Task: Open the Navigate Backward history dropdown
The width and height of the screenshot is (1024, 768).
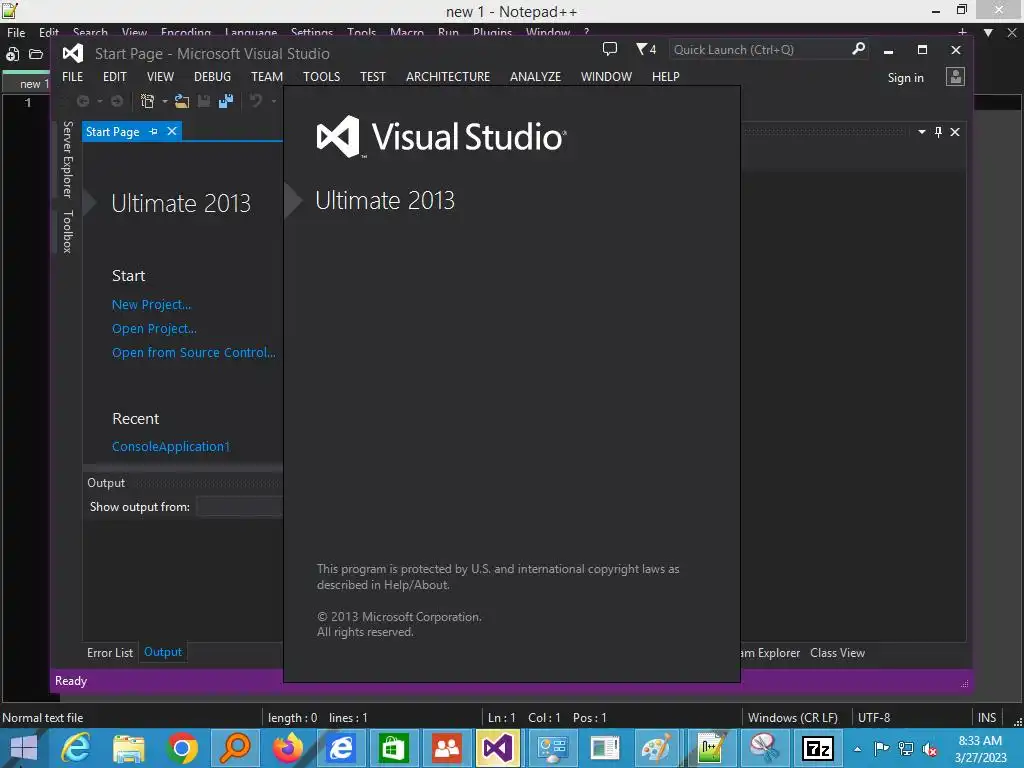Action: tap(100, 101)
